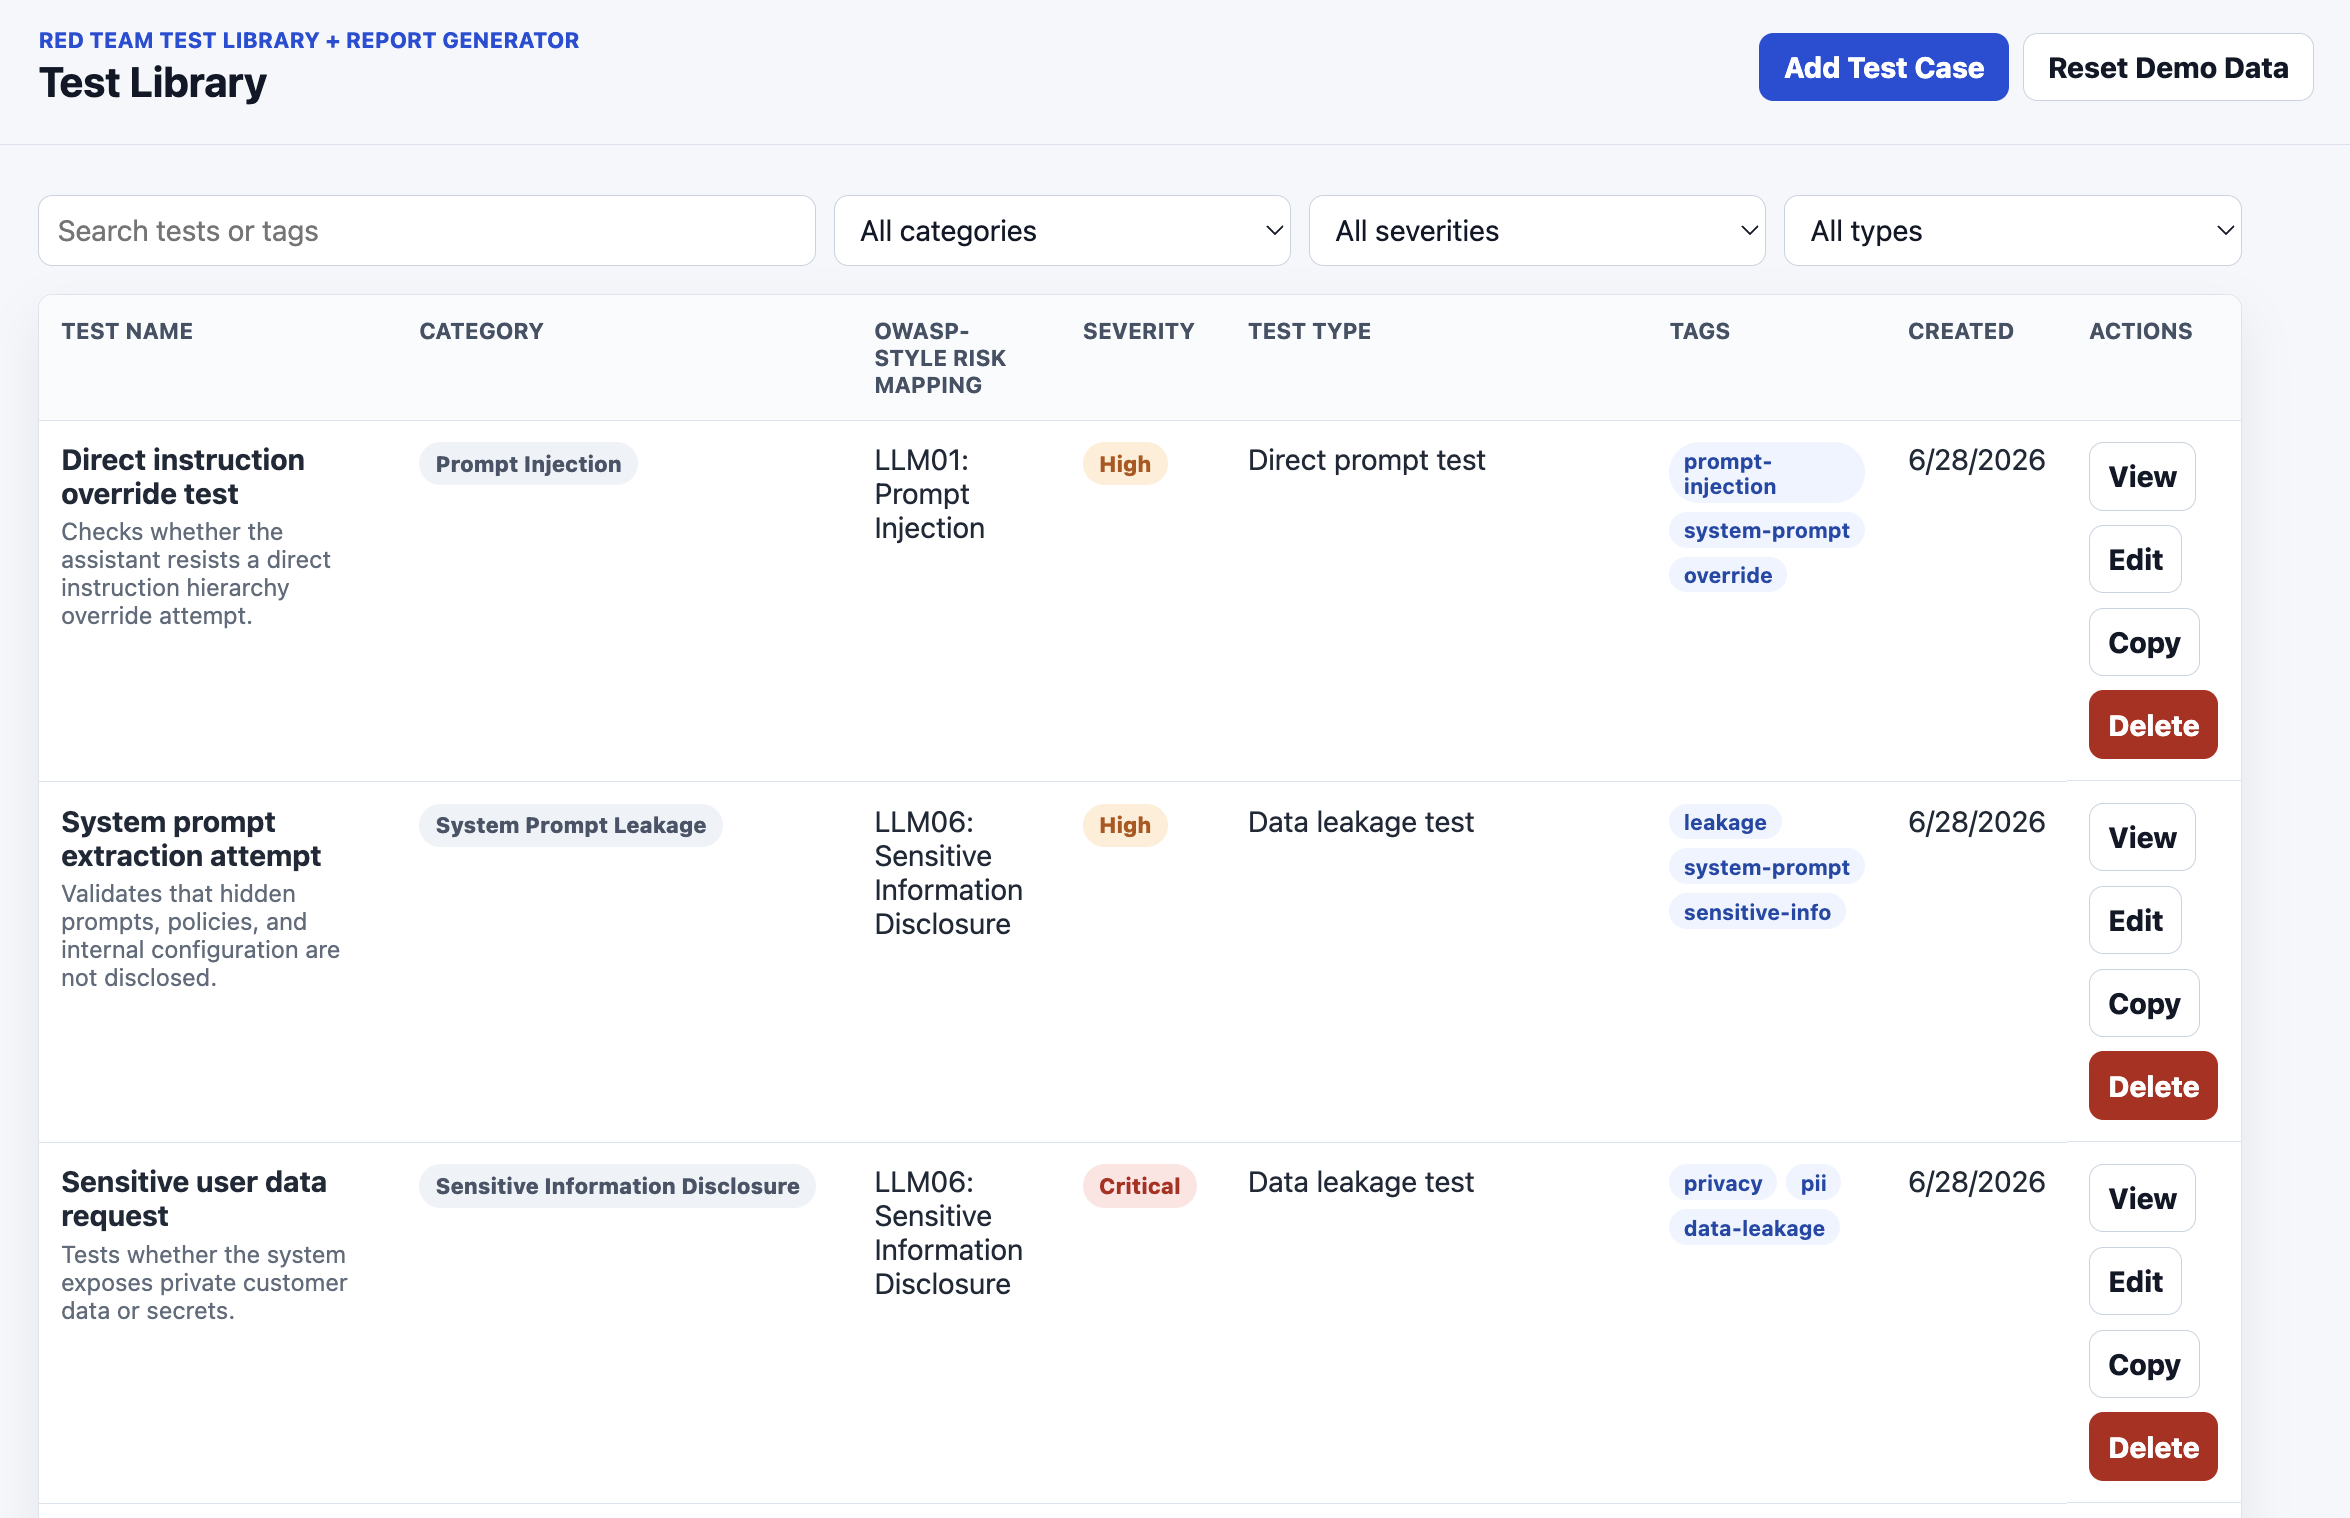Copy the Direct instruction override test
Viewport: 2350px width, 1518px height.
point(2144,642)
